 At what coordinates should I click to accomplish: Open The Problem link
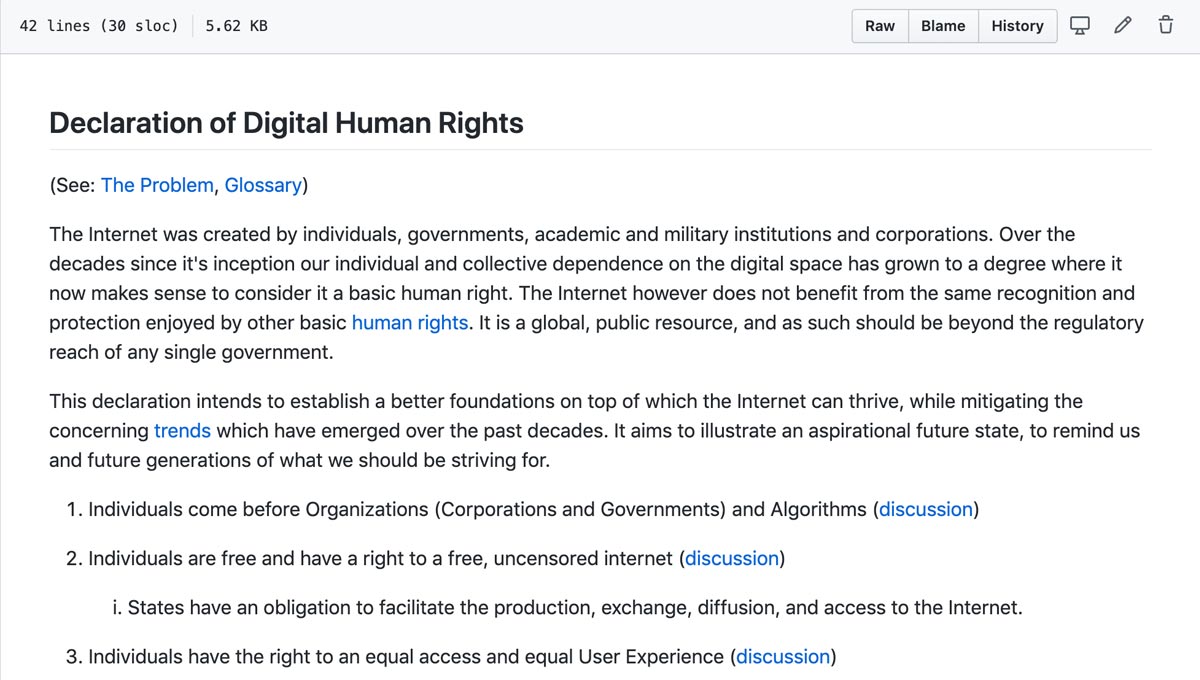pyautogui.click(x=157, y=185)
